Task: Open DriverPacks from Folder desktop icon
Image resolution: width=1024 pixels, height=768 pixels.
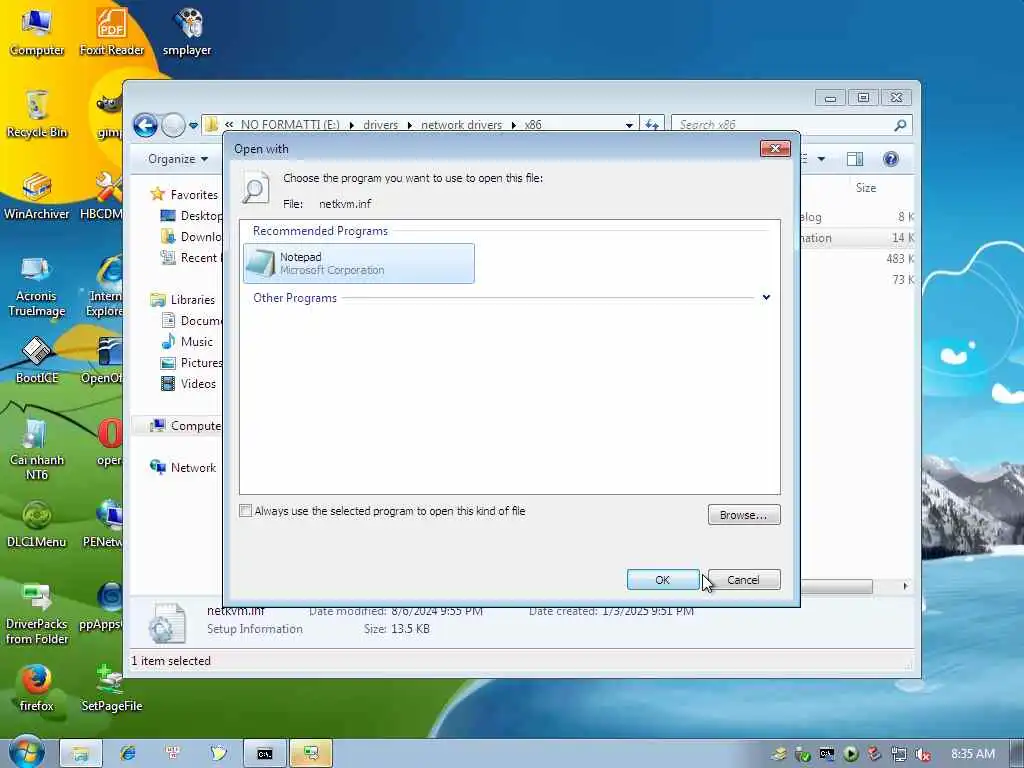Action: click(x=37, y=614)
